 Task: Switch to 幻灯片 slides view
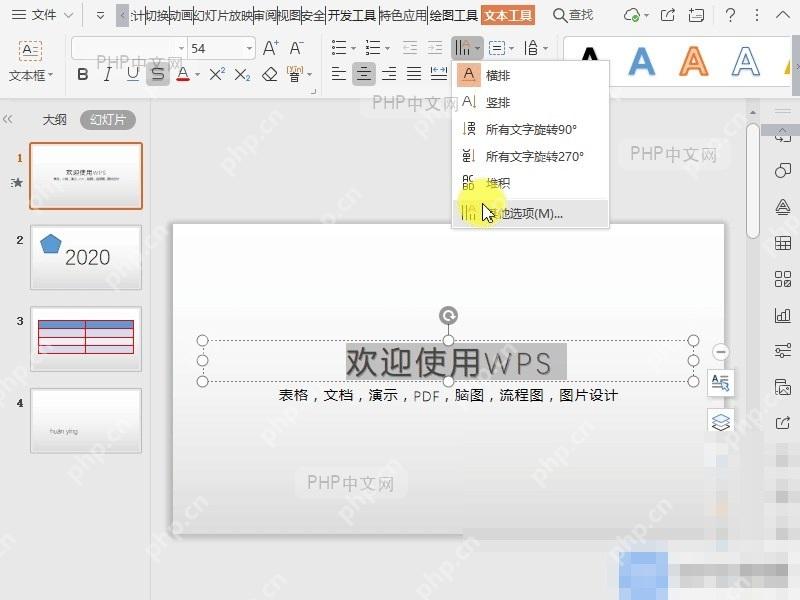(108, 120)
